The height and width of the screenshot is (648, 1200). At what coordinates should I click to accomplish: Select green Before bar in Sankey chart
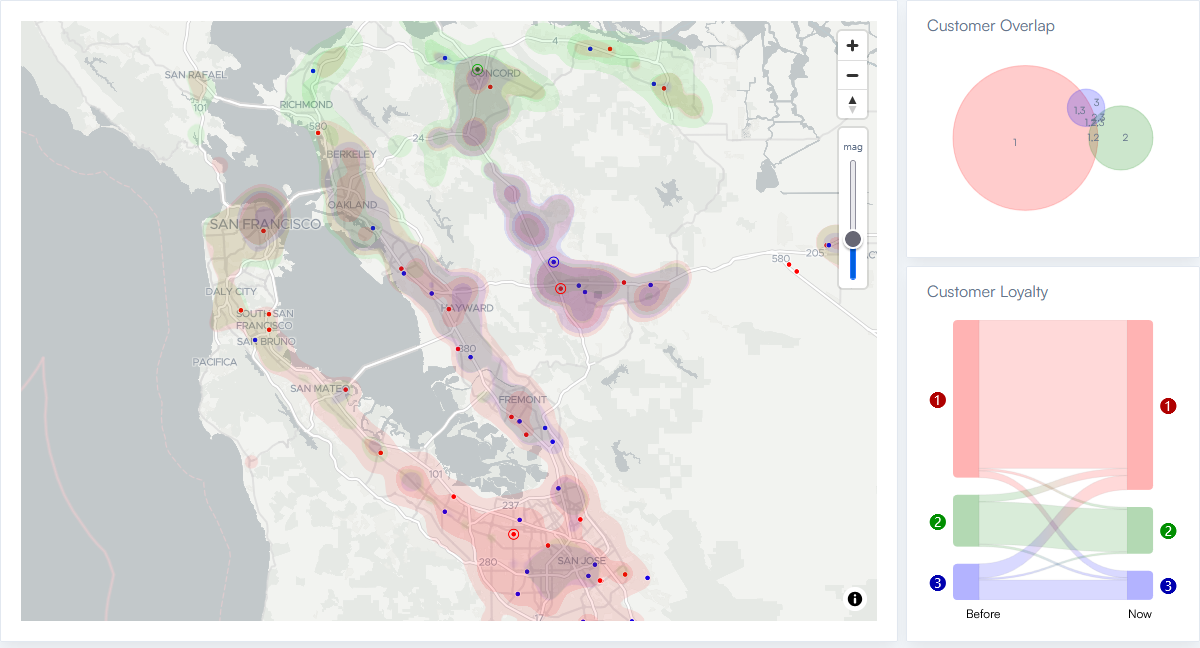click(x=966, y=521)
